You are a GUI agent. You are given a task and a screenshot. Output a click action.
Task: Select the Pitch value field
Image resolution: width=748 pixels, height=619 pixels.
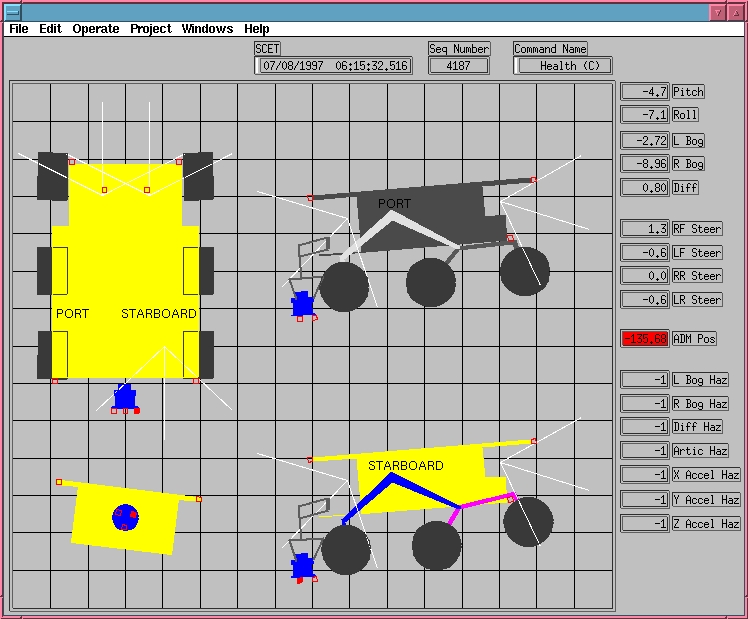click(645, 92)
